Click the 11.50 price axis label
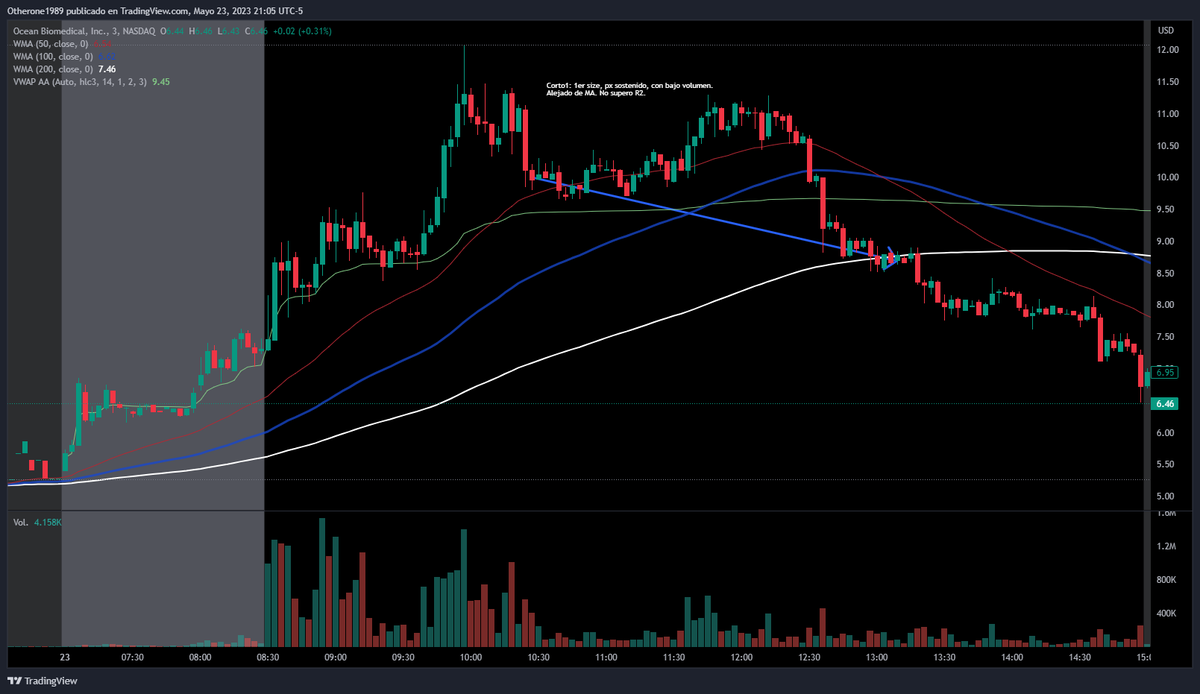This screenshot has height=694, width=1200. click(1165, 82)
